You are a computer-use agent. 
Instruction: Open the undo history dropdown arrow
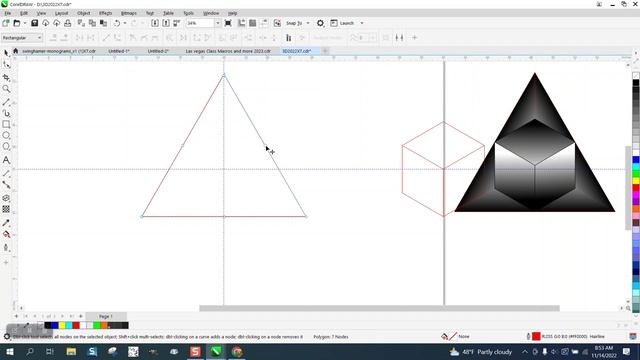pyautogui.click(x=125, y=23)
